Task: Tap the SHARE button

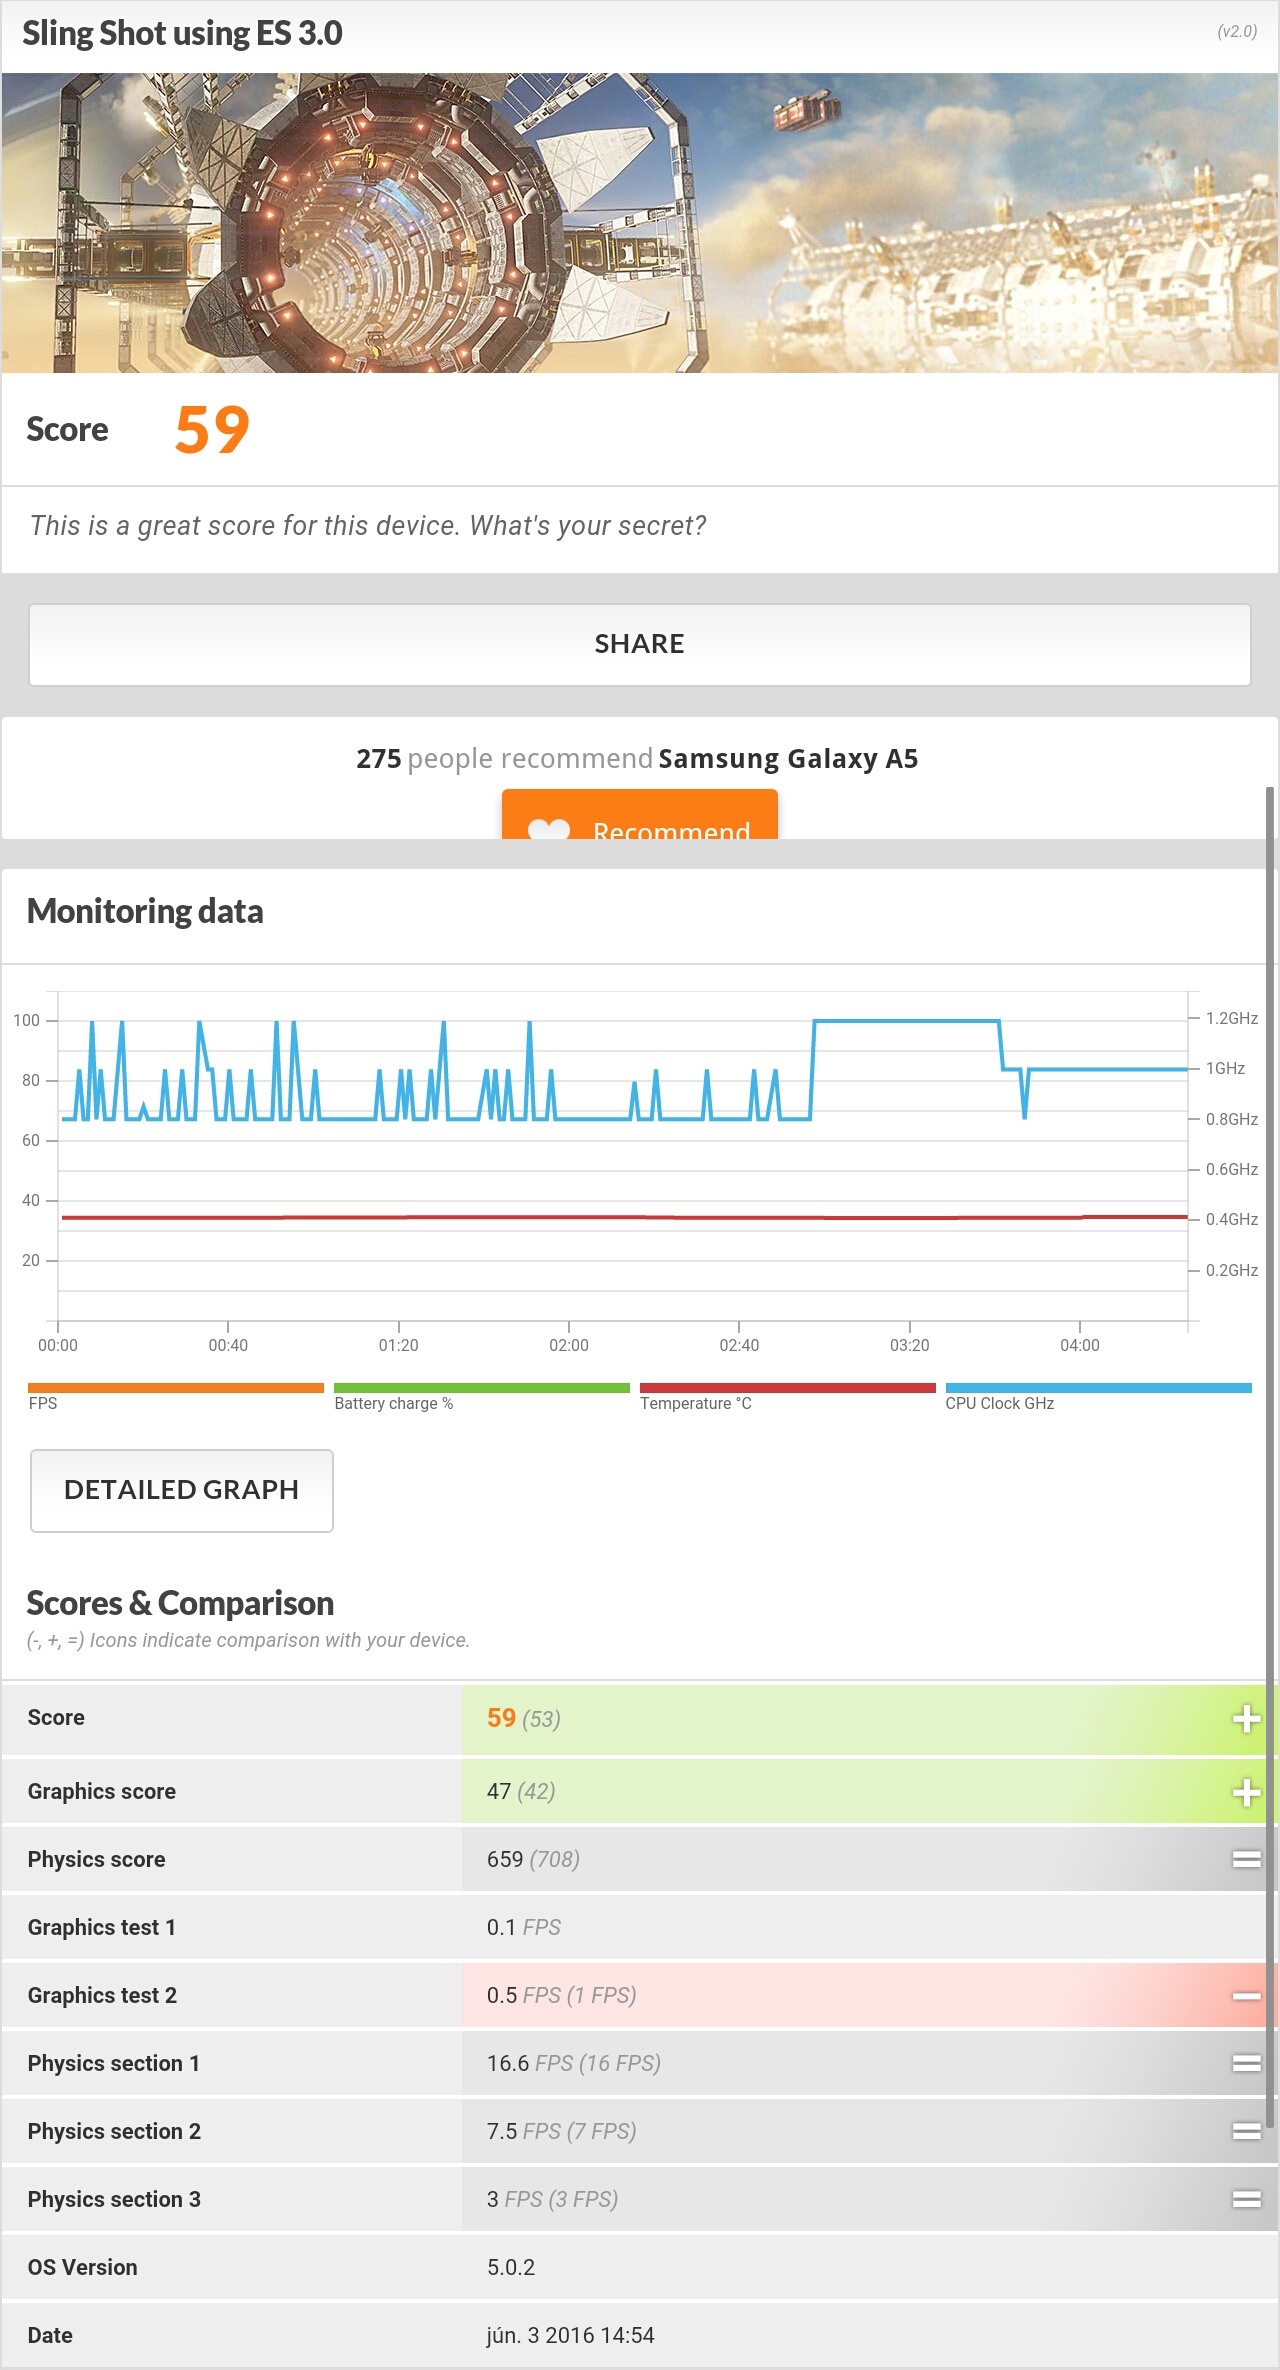Action: point(640,644)
